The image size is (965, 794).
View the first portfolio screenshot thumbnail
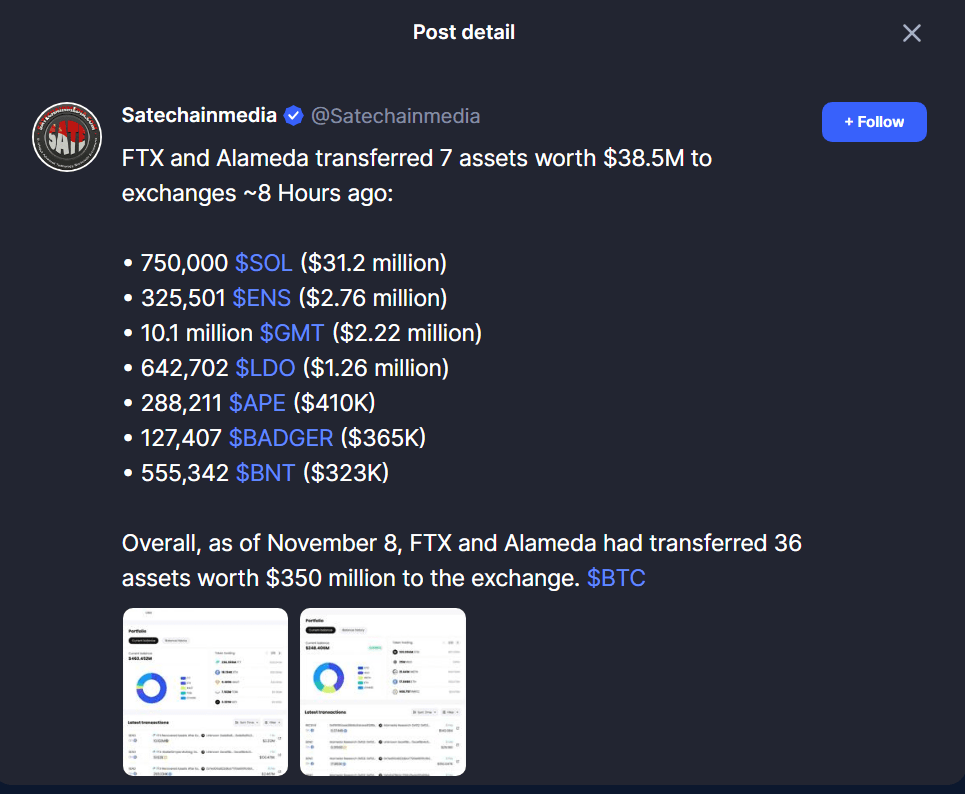(x=206, y=692)
